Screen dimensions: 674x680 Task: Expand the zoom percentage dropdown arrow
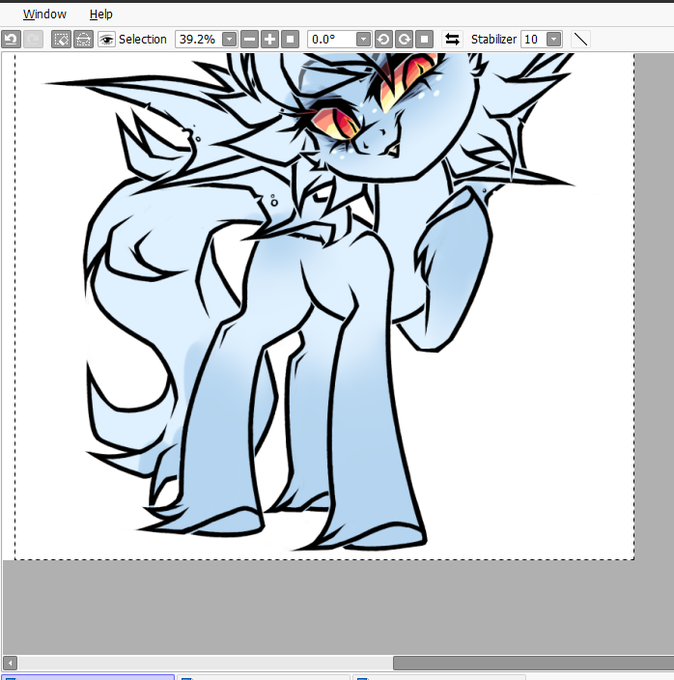click(x=229, y=39)
